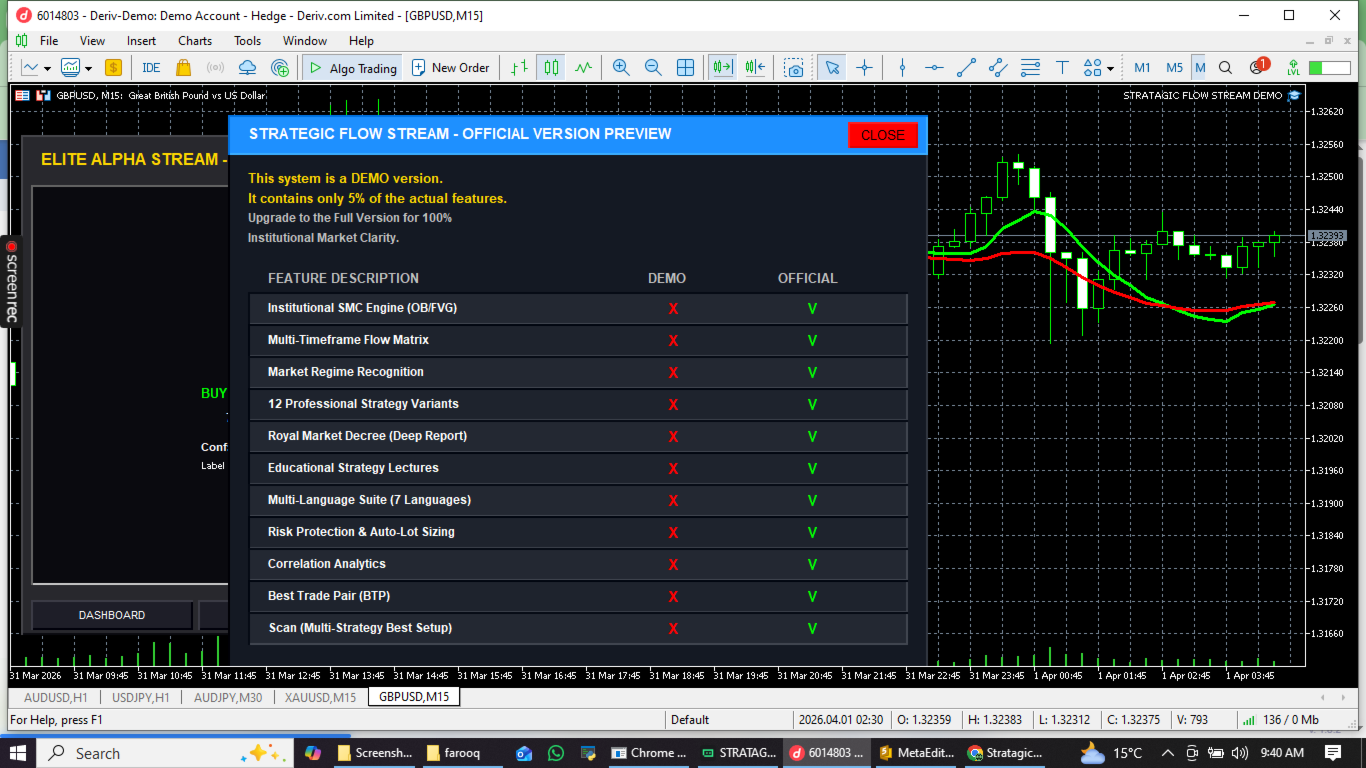
Task: Open a New Order
Action: [x=450, y=68]
